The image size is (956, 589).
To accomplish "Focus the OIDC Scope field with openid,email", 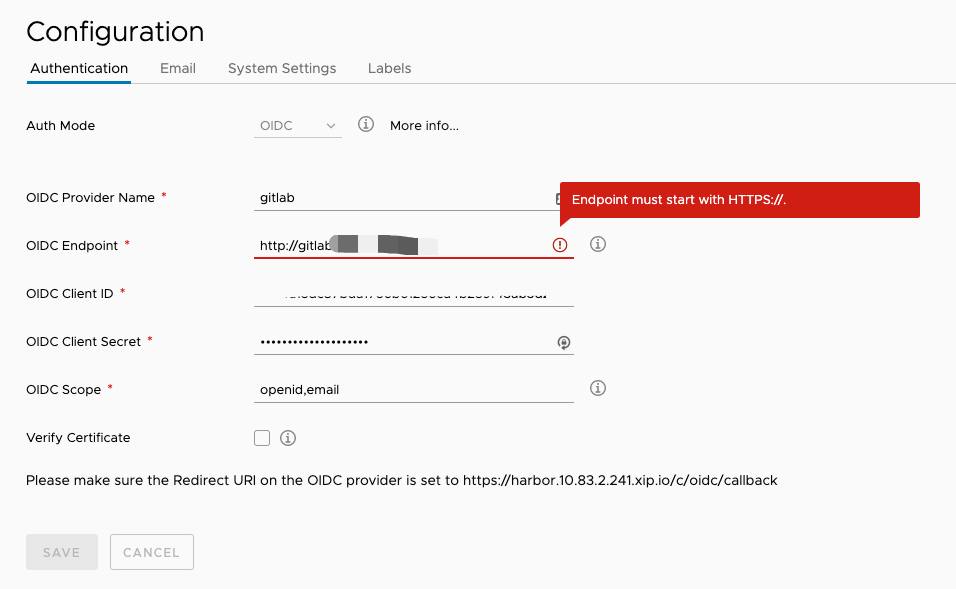I will [413, 390].
